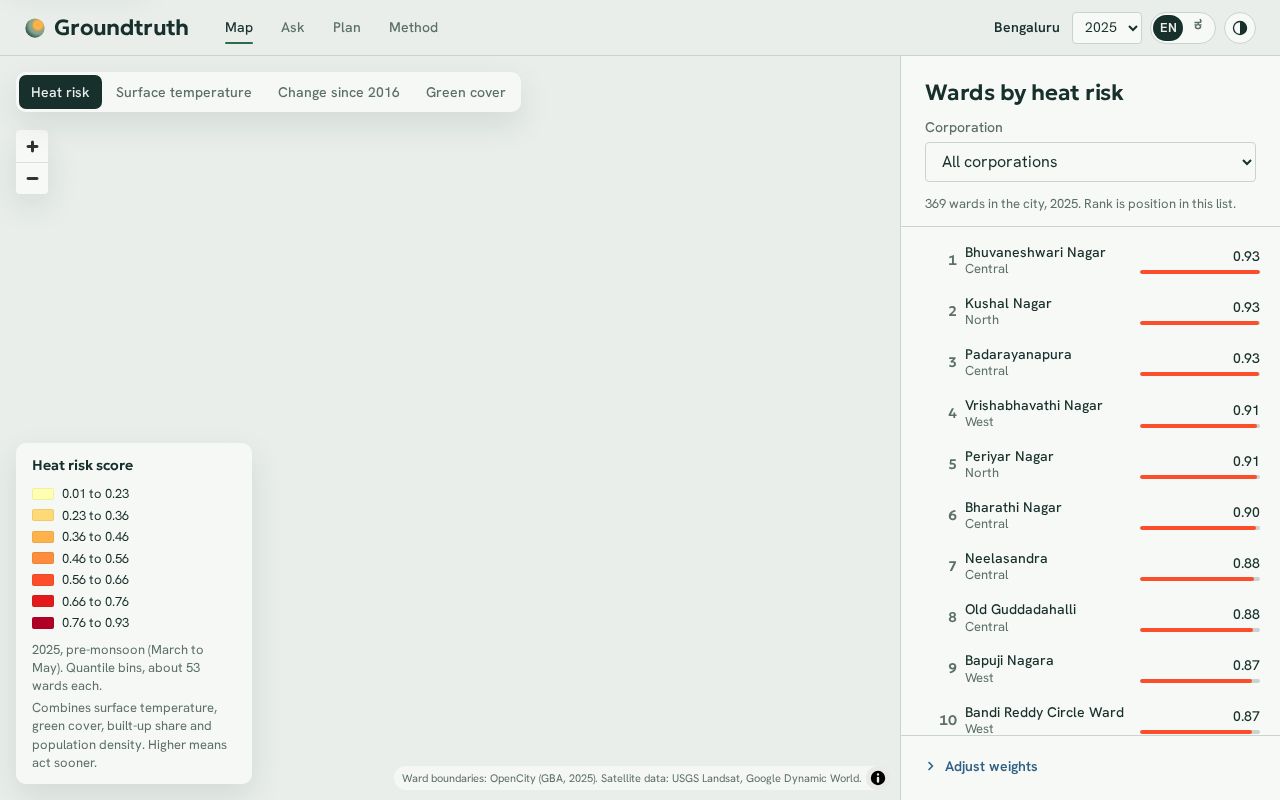
Task: Select Kushal Nagar ward in list
Action: [x=1090, y=311]
